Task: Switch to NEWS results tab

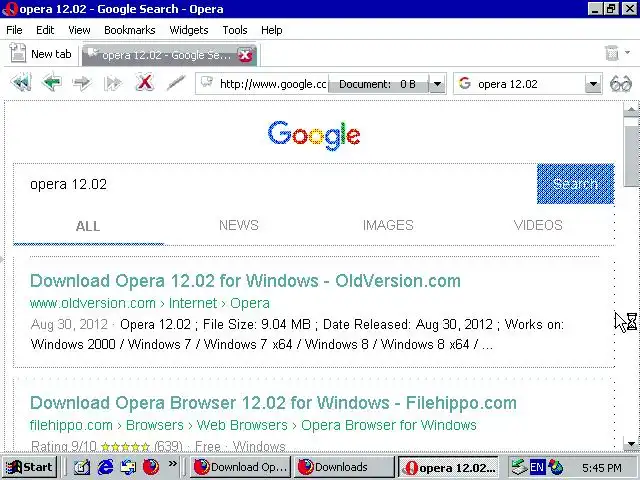Action: (x=239, y=225)
